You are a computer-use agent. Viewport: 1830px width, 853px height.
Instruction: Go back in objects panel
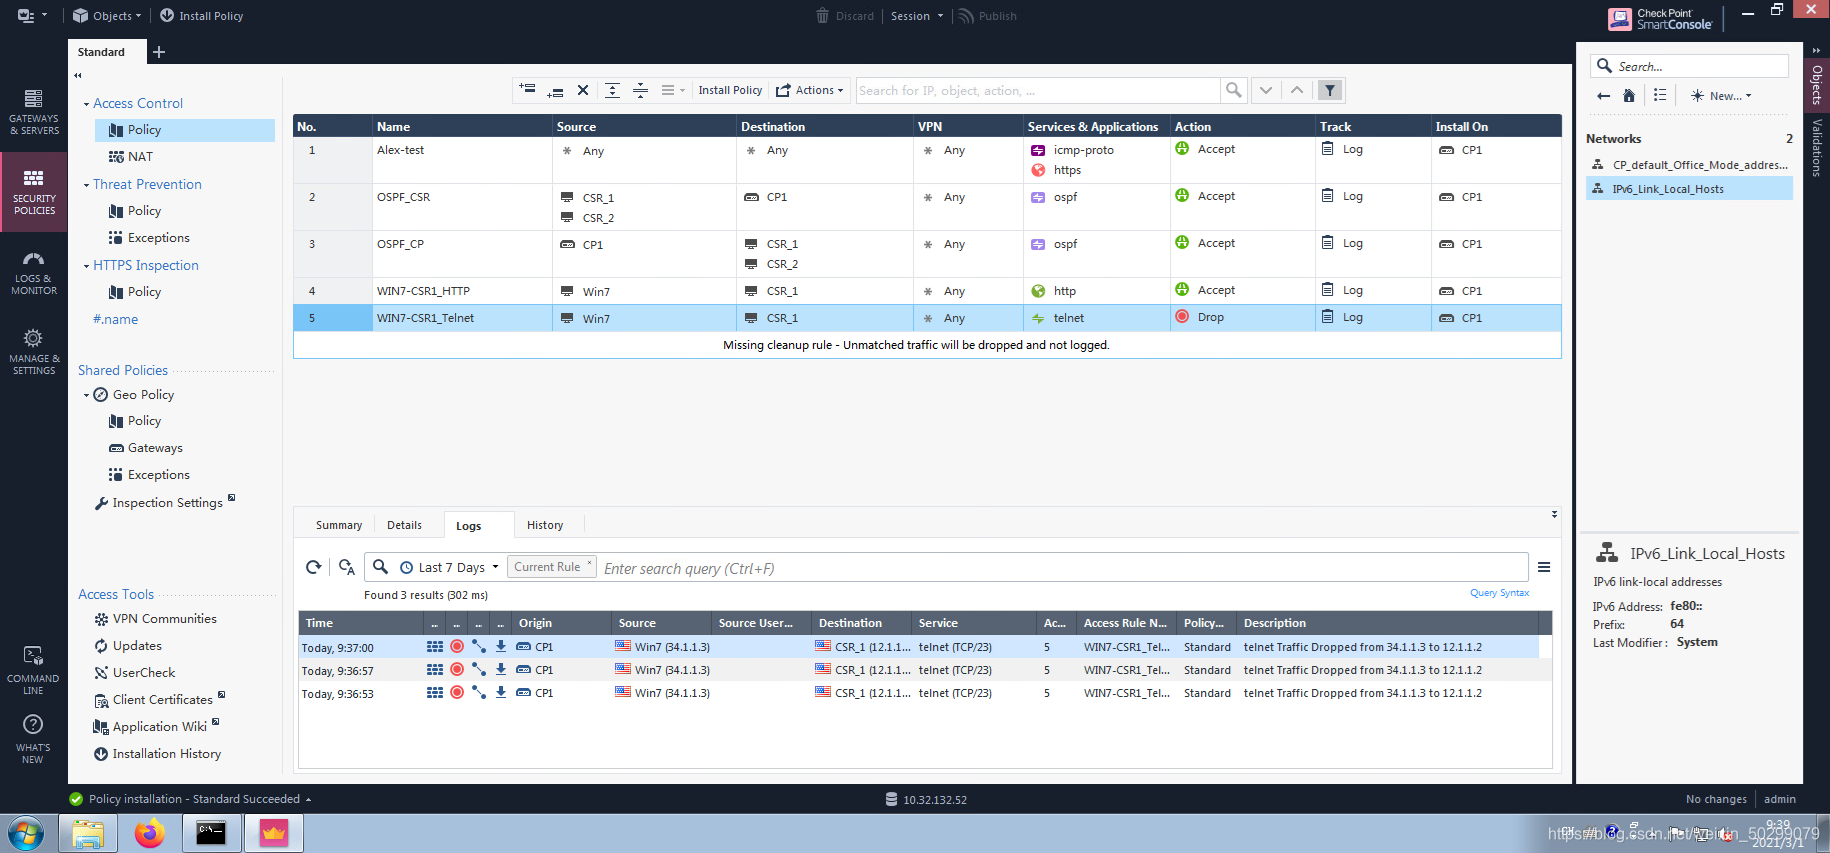click(x=1604, y=96)
